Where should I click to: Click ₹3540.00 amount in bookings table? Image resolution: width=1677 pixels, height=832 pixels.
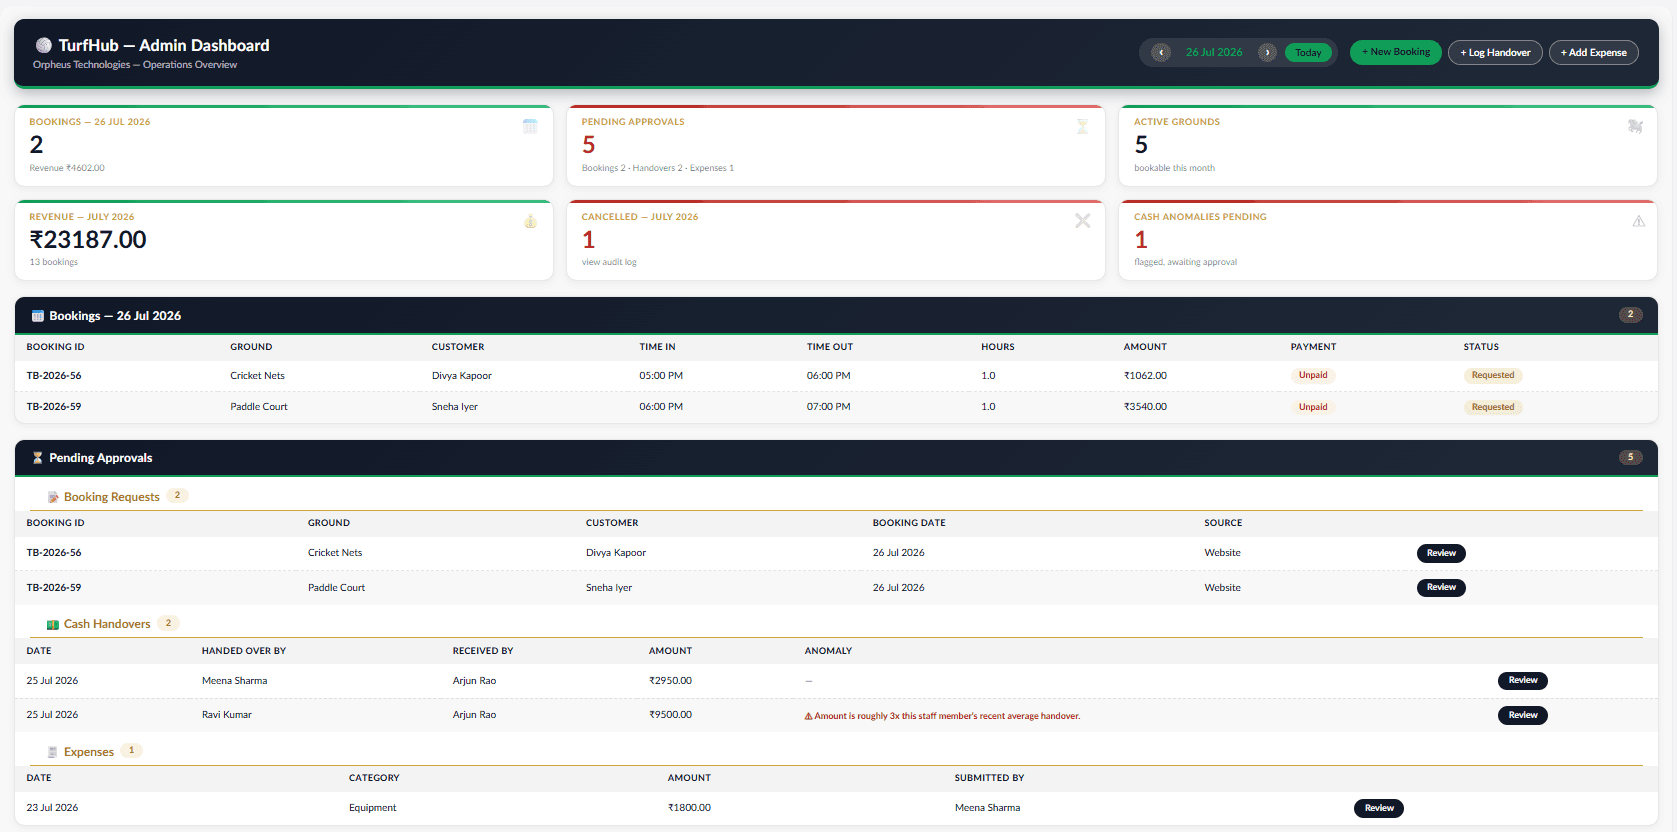(x=1145, y=407)
